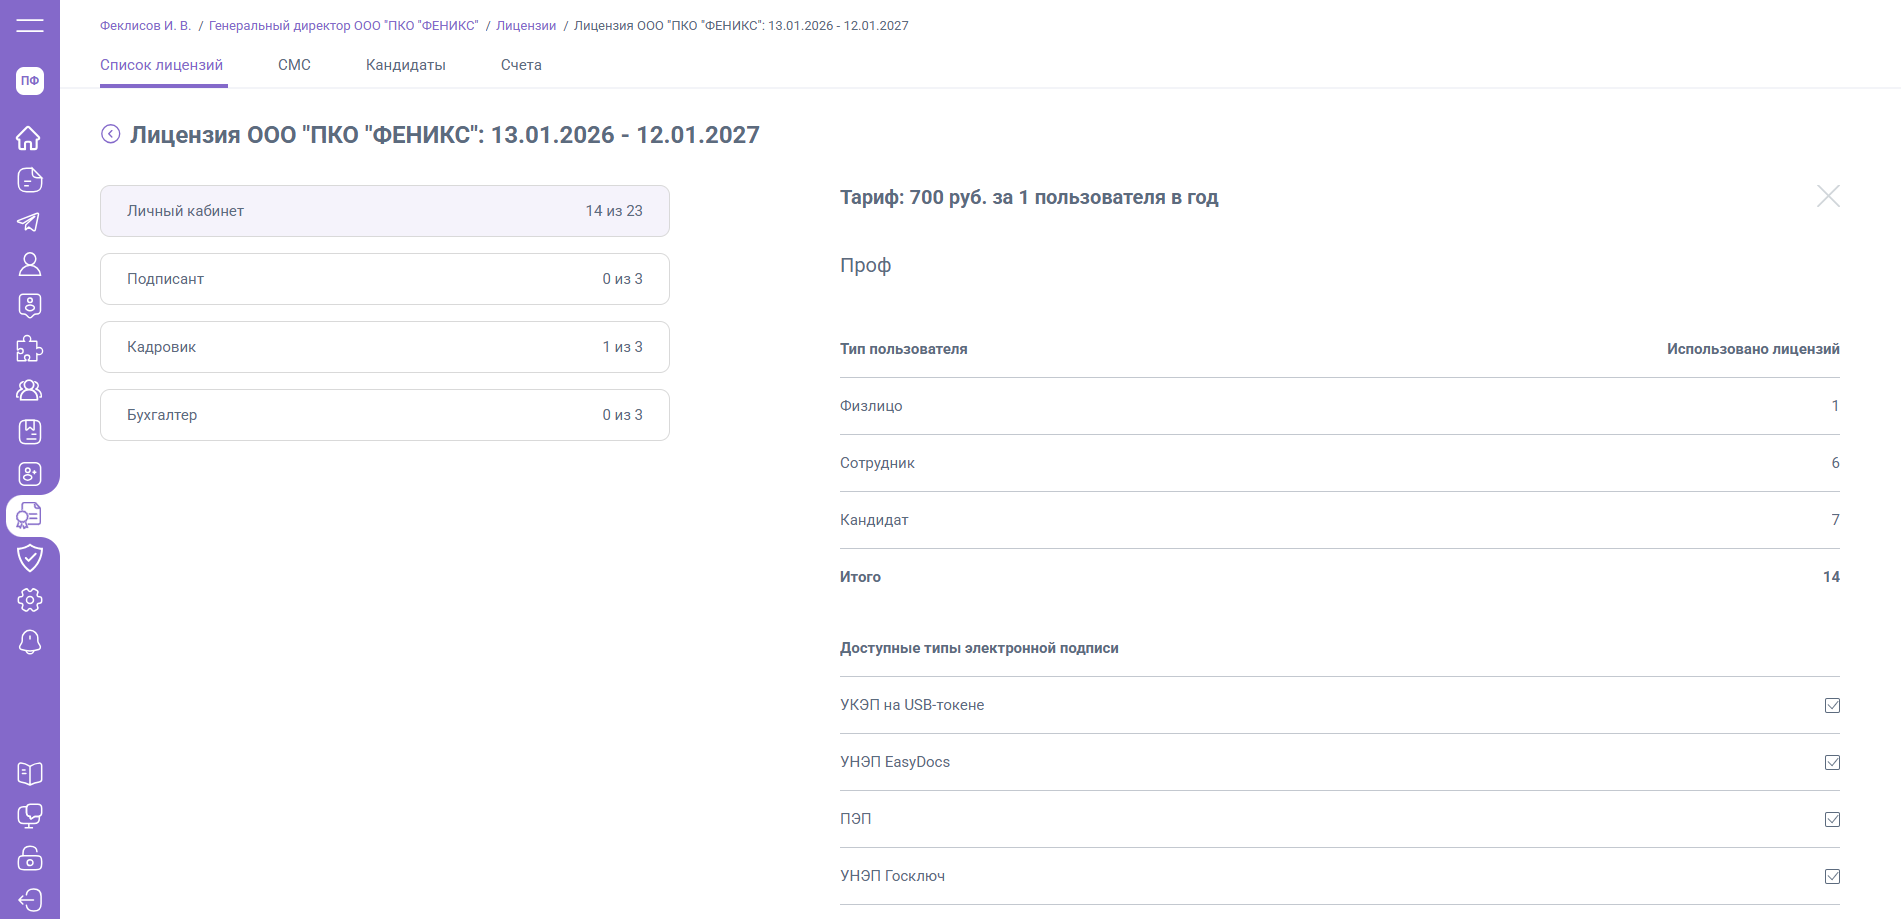Toggle УНЭП Госключ checkbox
The width and height of the screenshot is (1901, 919).
(x=1832, y=876)
